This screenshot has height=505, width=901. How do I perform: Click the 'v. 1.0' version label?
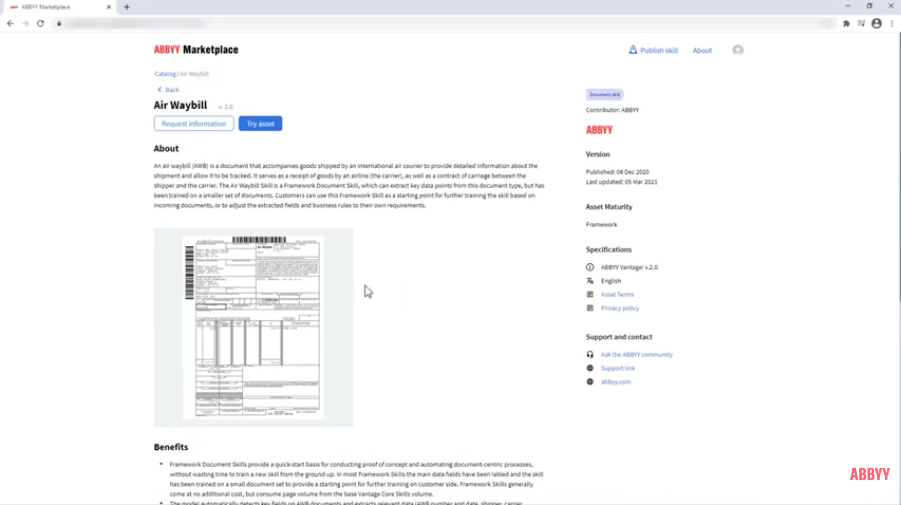pos(226,107)
